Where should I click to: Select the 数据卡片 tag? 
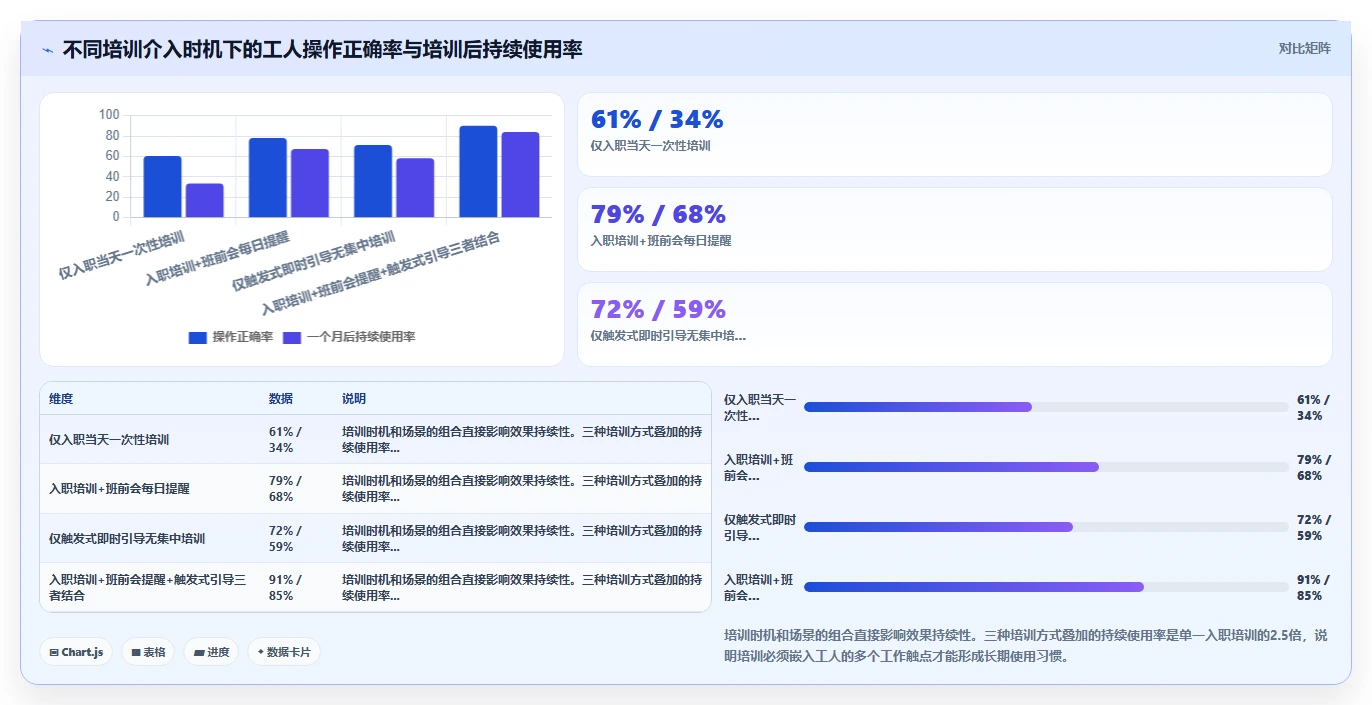tap(284, 652)
